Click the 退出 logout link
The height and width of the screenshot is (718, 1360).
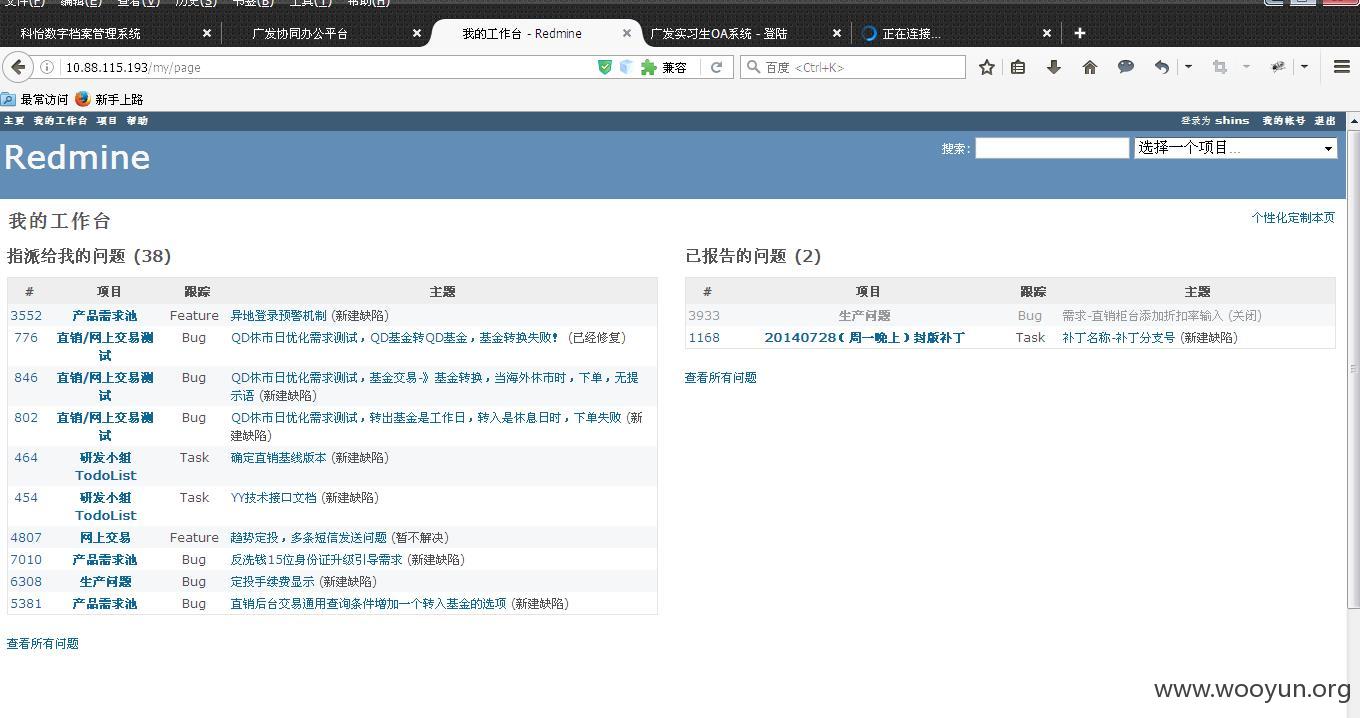1325,120
